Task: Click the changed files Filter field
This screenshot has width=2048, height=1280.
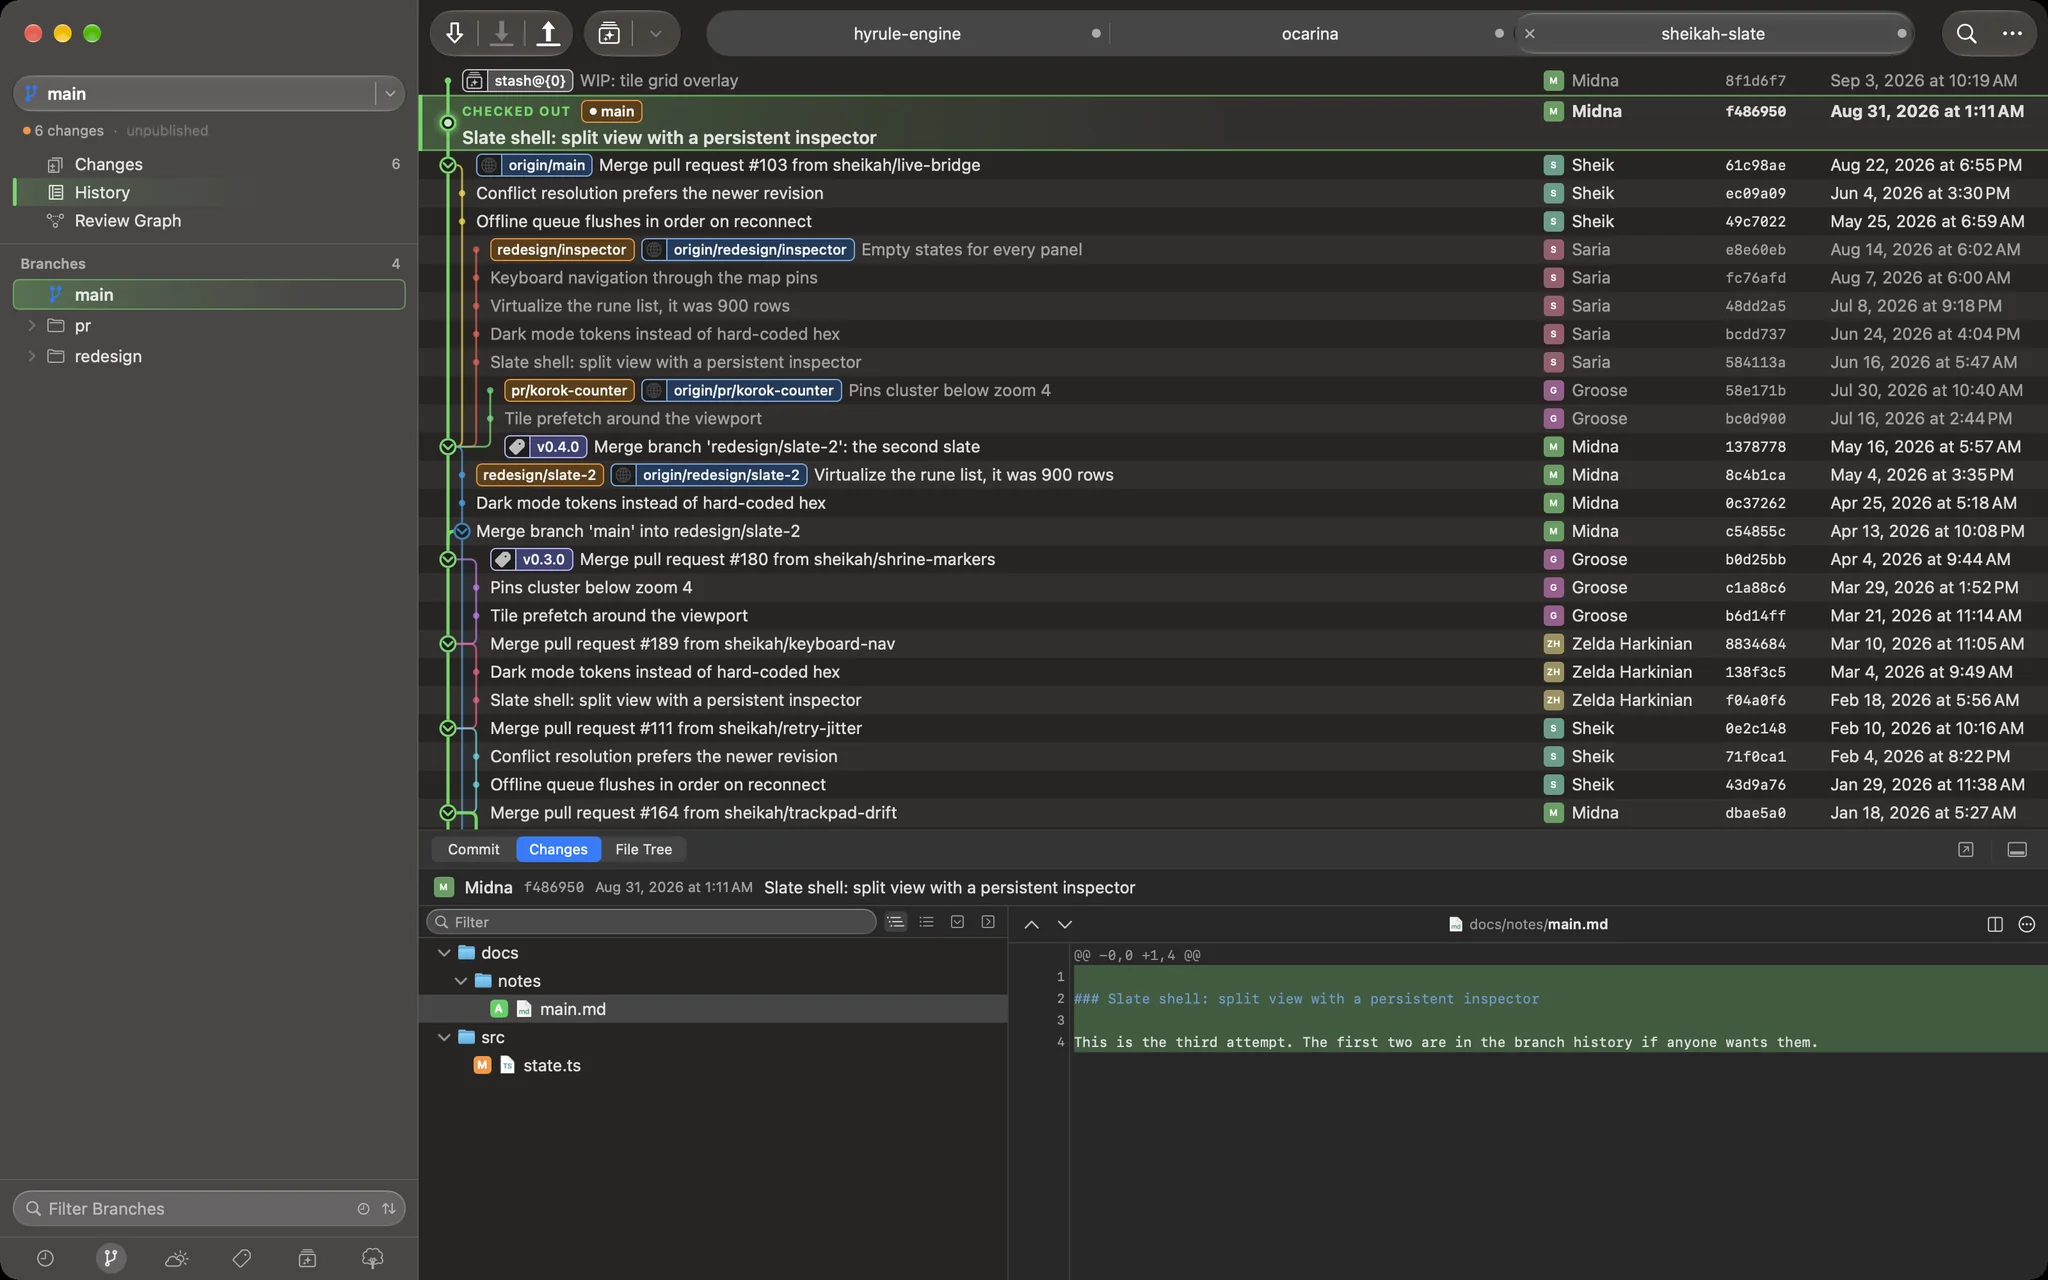Action: point(651,922)
